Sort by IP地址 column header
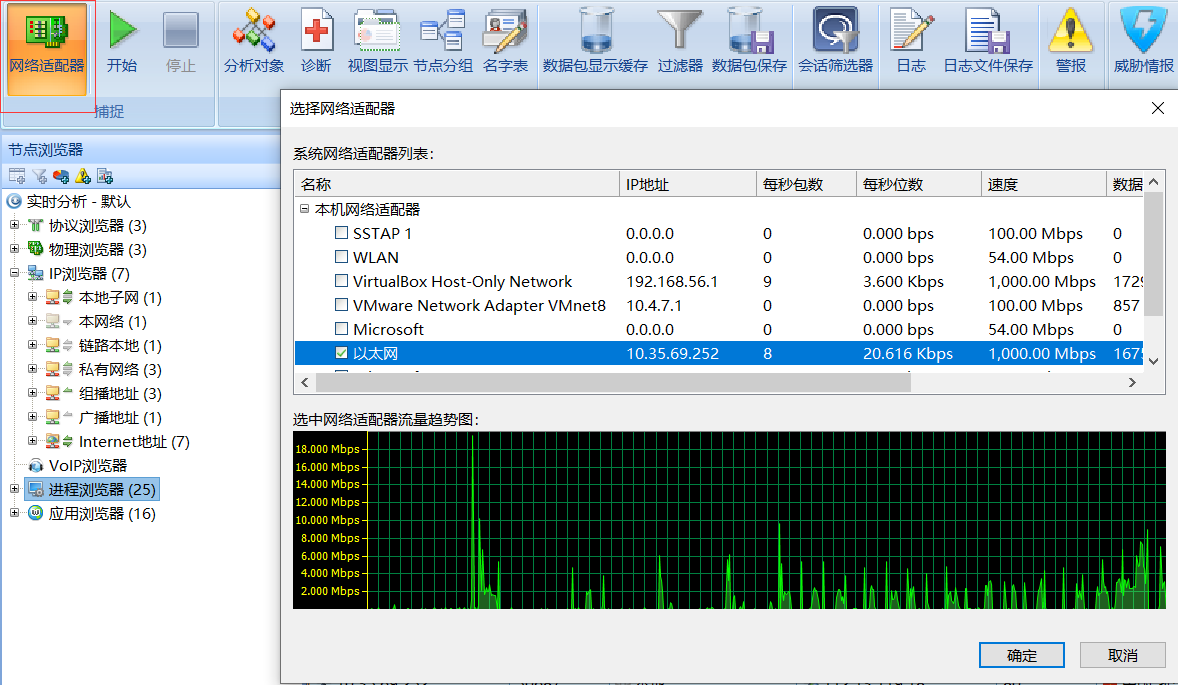The width and height of the screenshot is (1178, 685). (687, 184)
